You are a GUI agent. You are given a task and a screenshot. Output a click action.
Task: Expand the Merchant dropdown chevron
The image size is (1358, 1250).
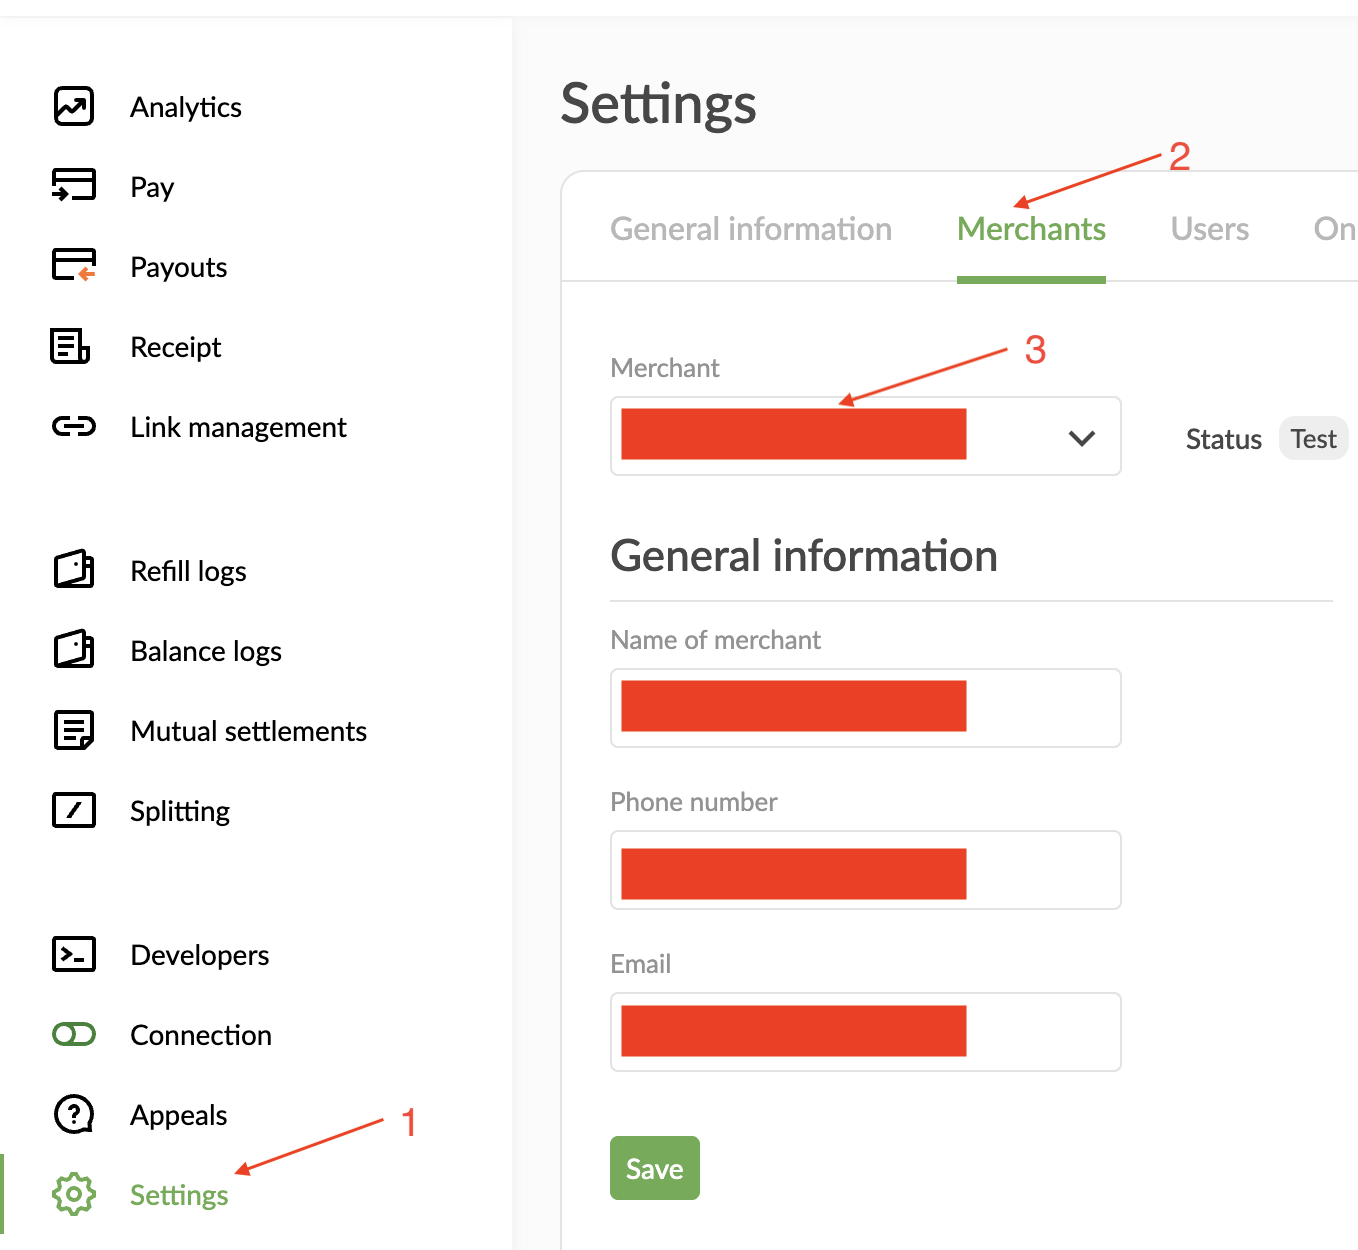coord(1082,438)
